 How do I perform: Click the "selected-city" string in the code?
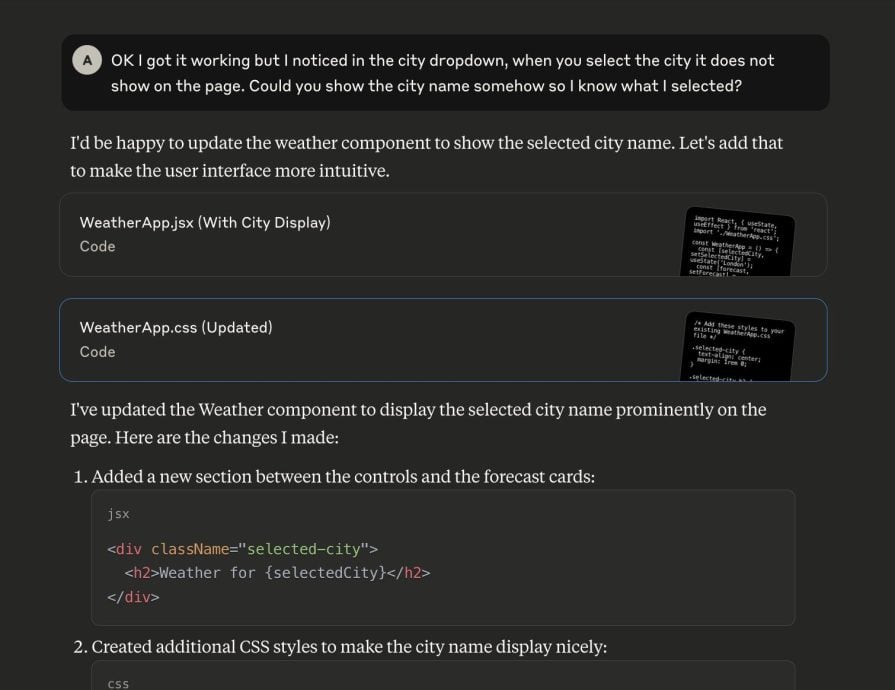tap(304, 549)
